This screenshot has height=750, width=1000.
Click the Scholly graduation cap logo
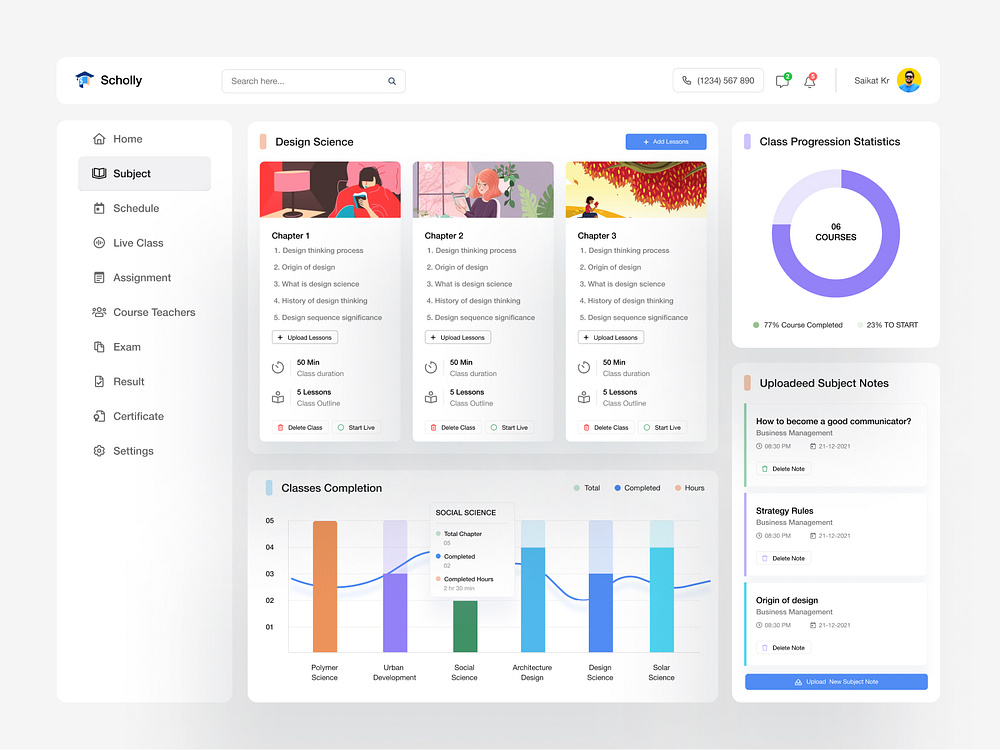(85, 79)
